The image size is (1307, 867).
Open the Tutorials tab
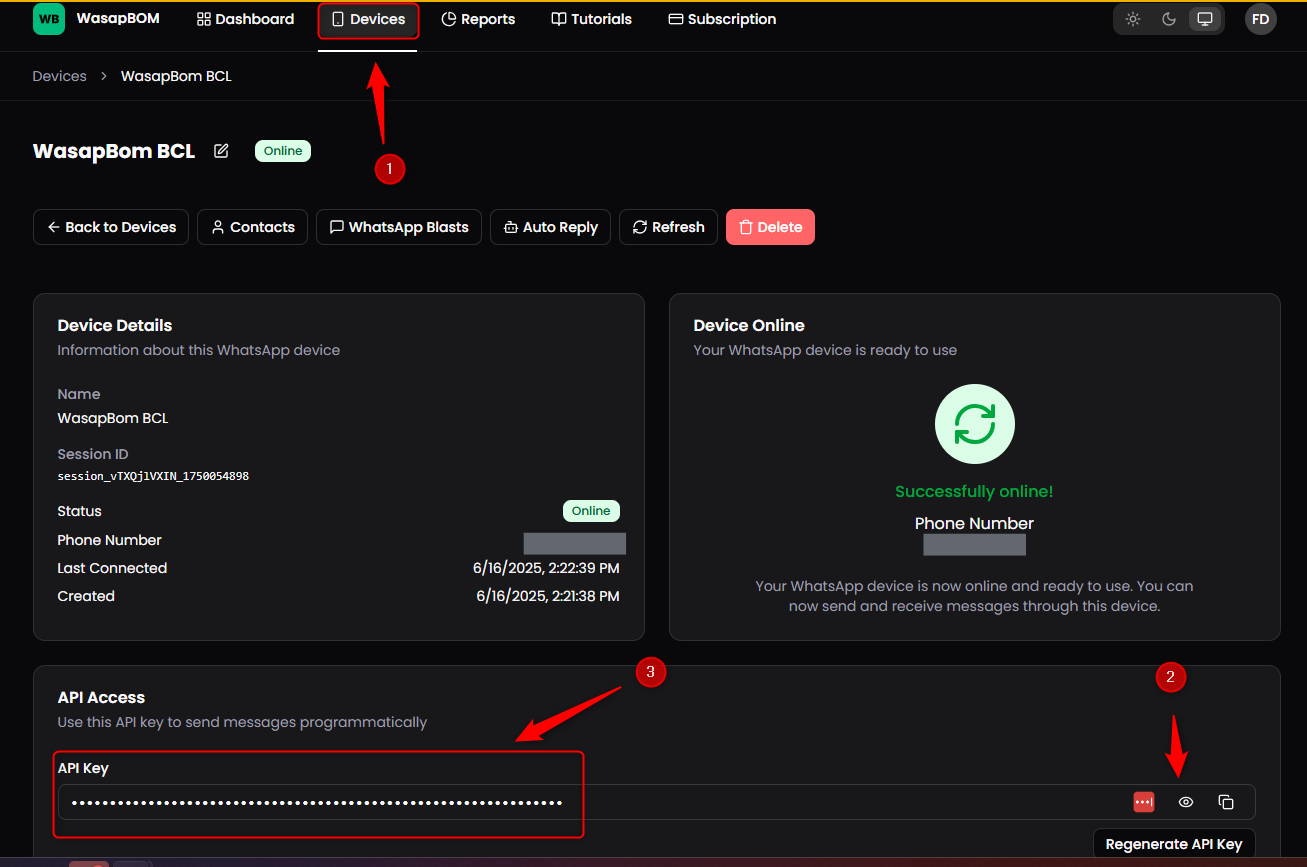tap(592, 19)
